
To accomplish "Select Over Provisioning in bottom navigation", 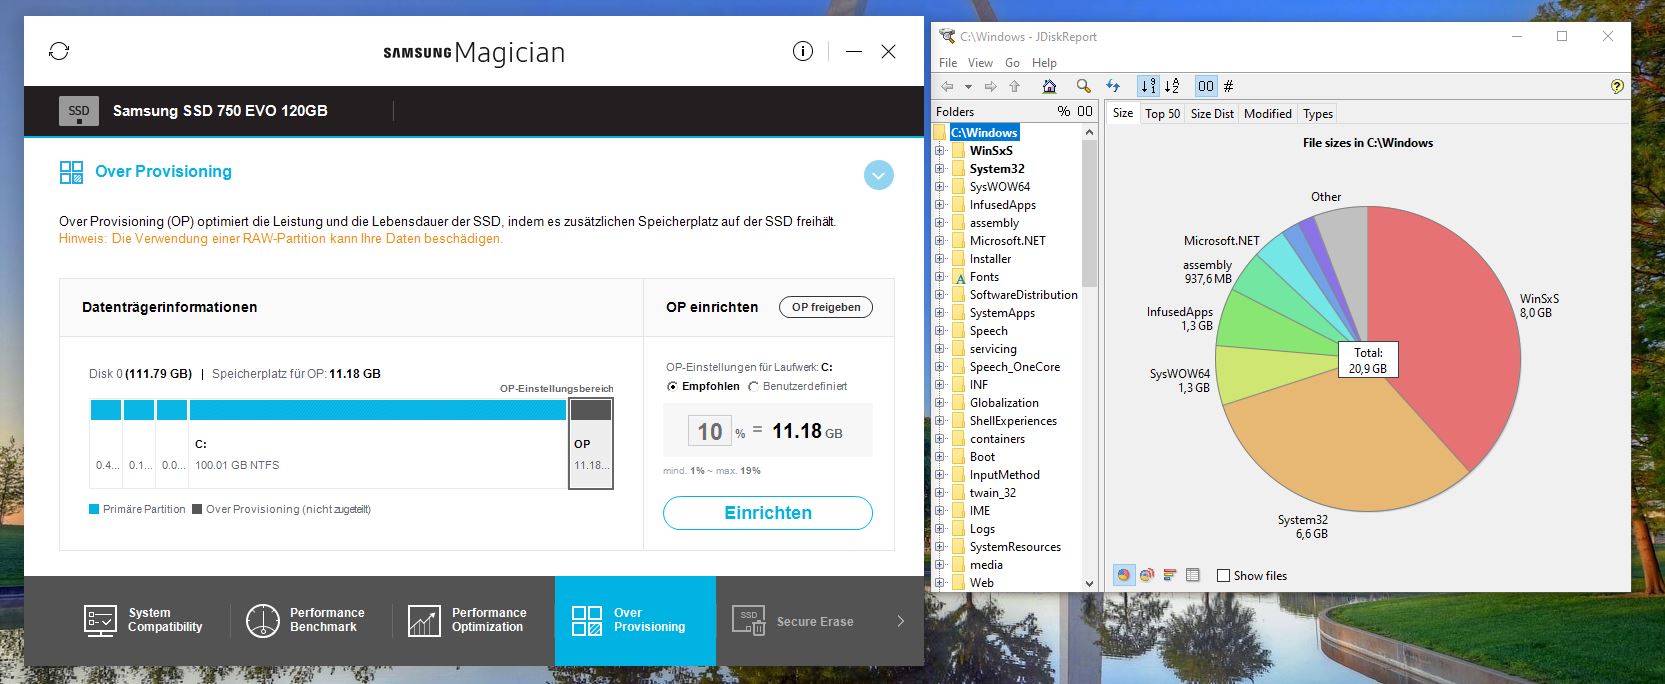I will pos(635,620).
